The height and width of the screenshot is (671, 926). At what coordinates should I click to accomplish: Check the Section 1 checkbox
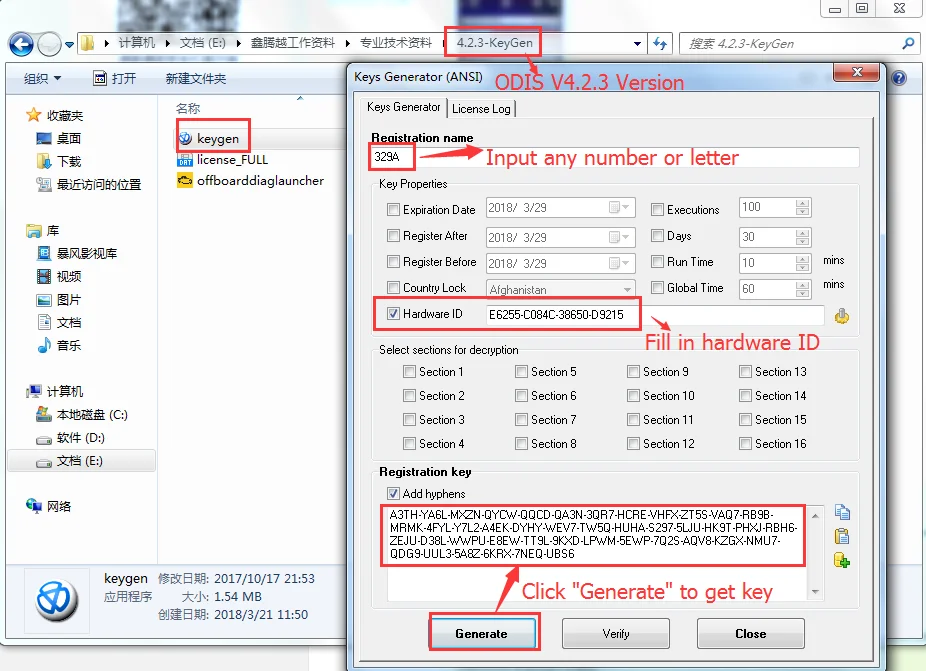[409, 371]
